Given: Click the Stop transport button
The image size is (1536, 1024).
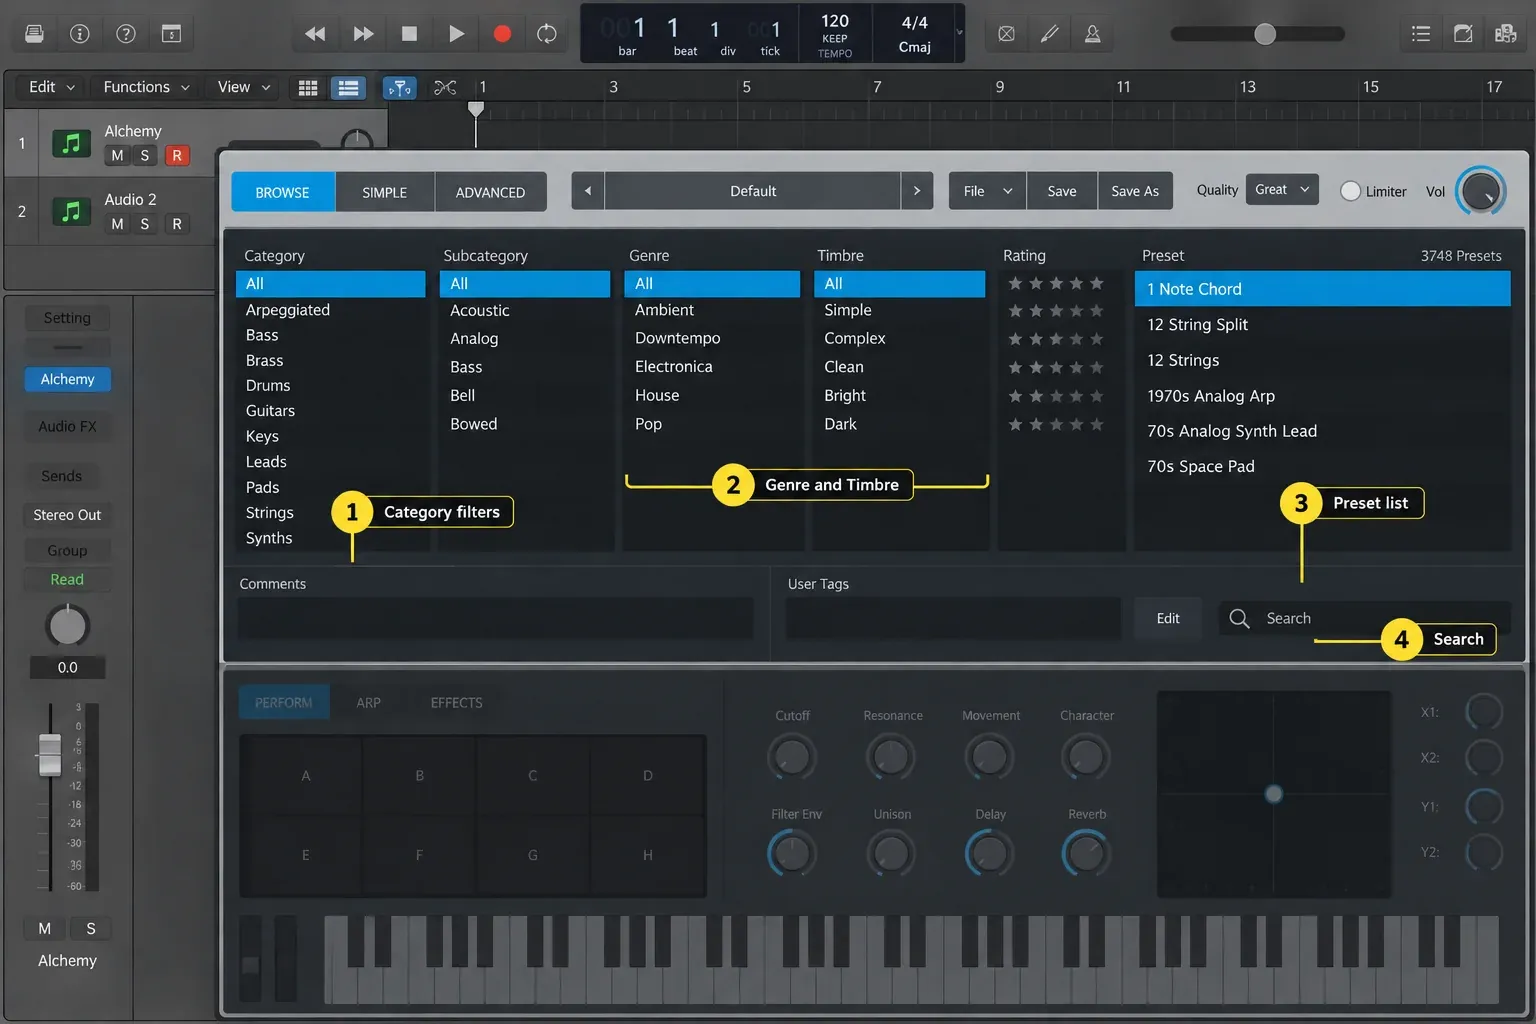Looking at the screenshot, I should coord(409,34).
